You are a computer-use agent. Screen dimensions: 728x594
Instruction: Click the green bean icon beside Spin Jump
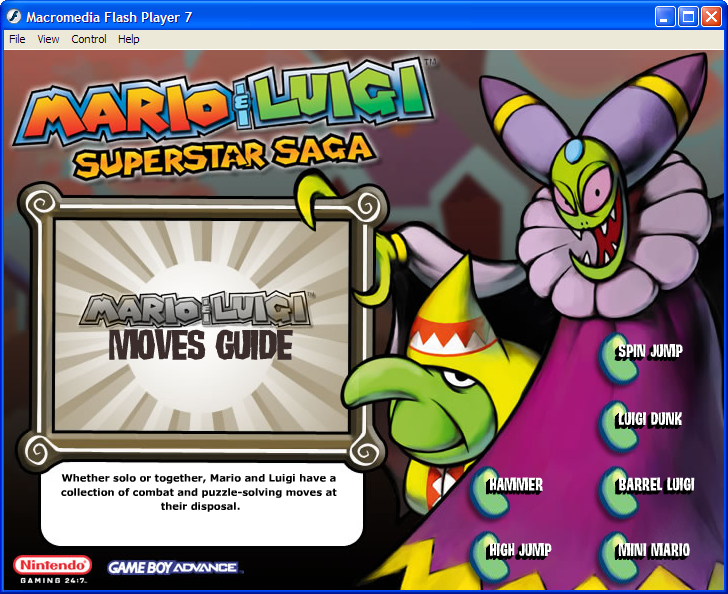(617, 359)
